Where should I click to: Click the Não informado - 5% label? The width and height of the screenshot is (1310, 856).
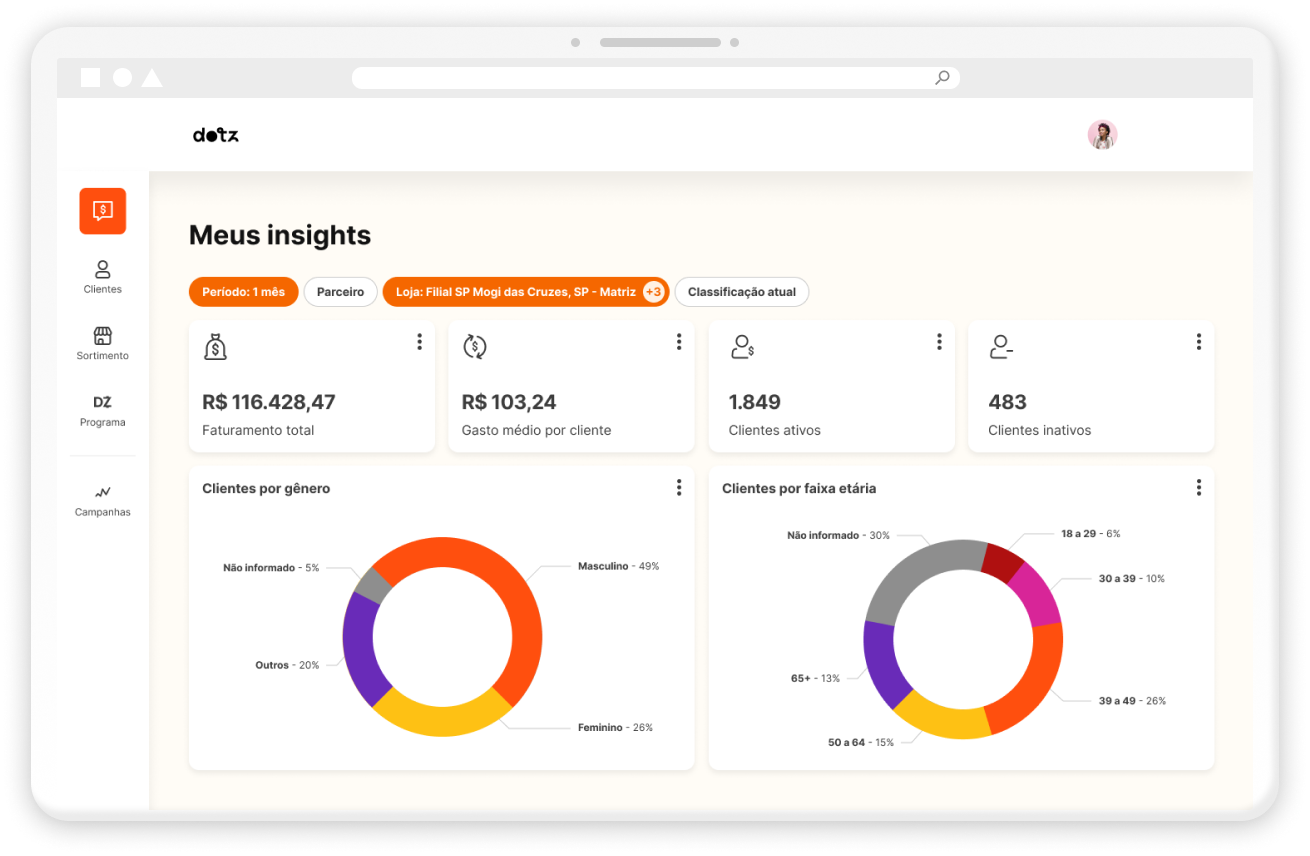pyautogui.click(x=271, y=568)
